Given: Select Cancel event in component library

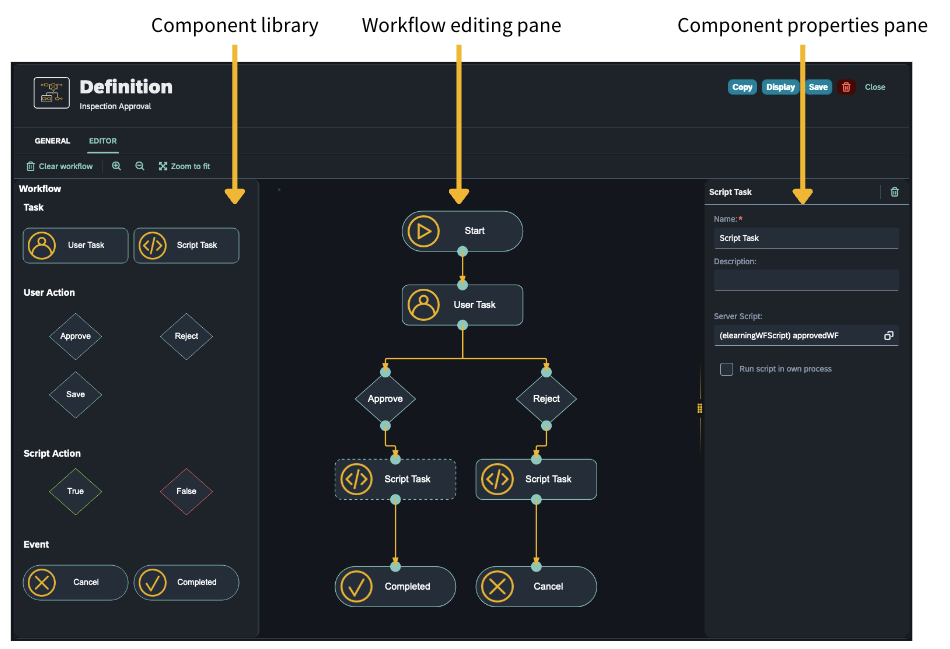Looking at the screenshot, I should click(x=76, y=582).
